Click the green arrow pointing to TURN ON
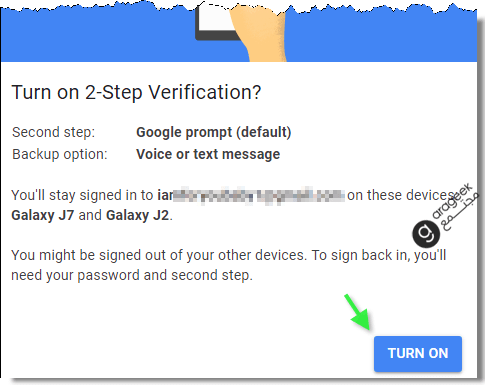 [x=359, y=312]
